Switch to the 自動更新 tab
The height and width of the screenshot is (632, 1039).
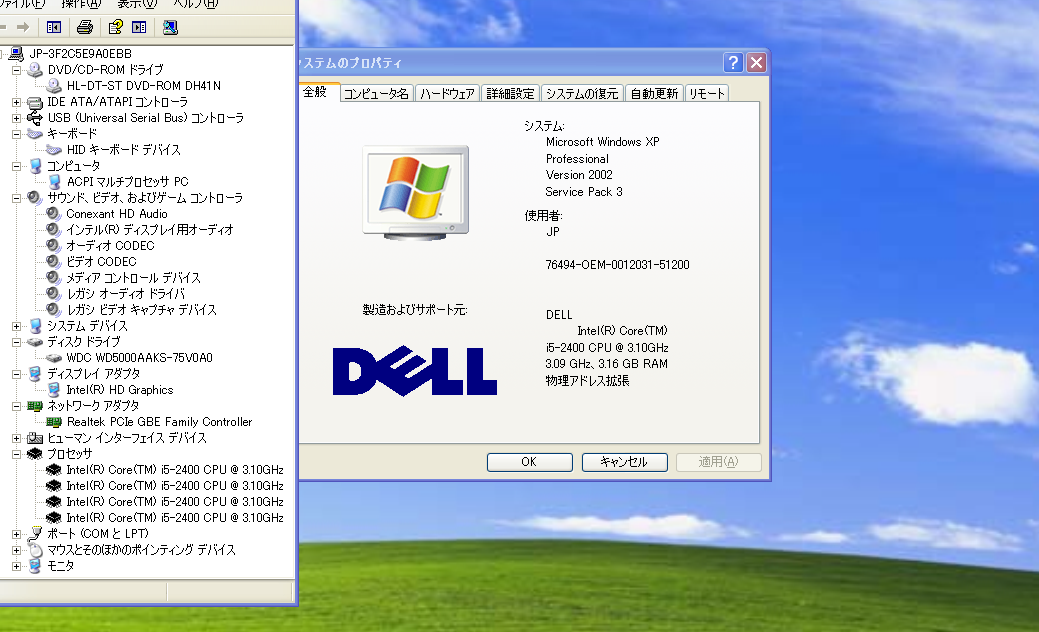click(654, 94)
